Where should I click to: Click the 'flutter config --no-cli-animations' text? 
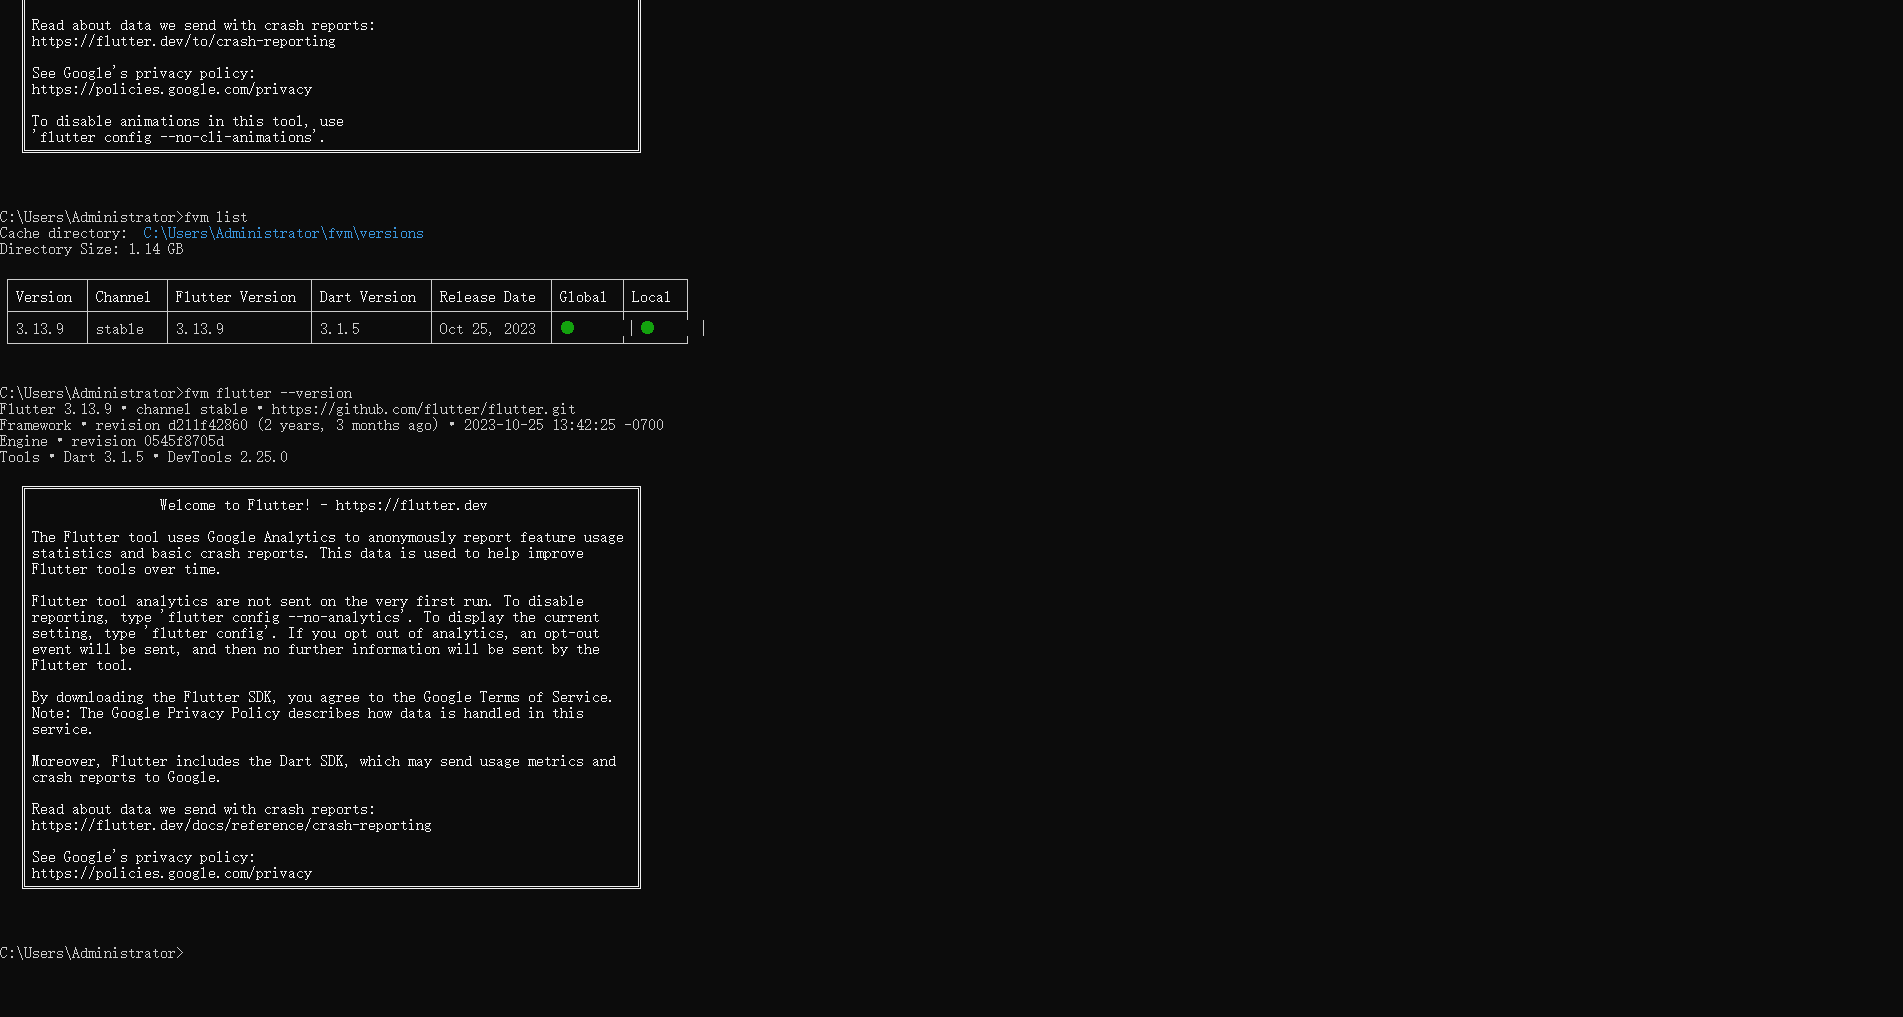(176, 137)
